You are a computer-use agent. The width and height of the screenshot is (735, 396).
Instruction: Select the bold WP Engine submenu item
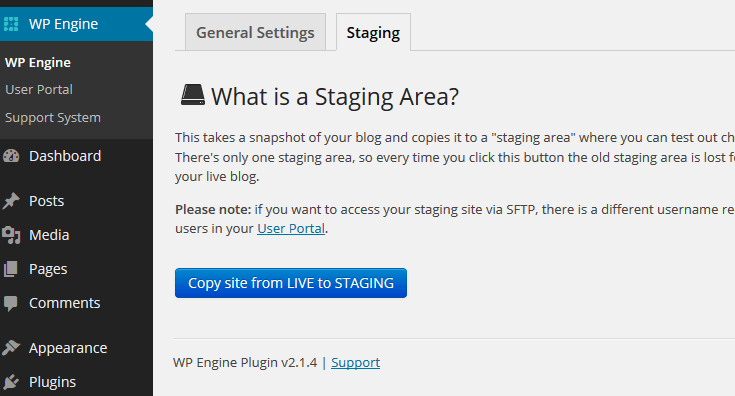38,62
